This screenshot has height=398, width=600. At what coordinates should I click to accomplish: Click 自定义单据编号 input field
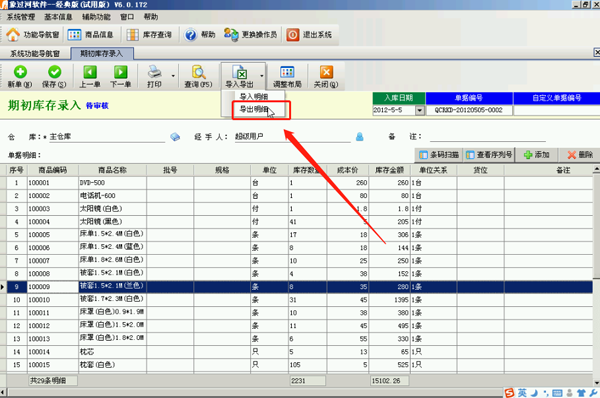[x=556, y=110]
